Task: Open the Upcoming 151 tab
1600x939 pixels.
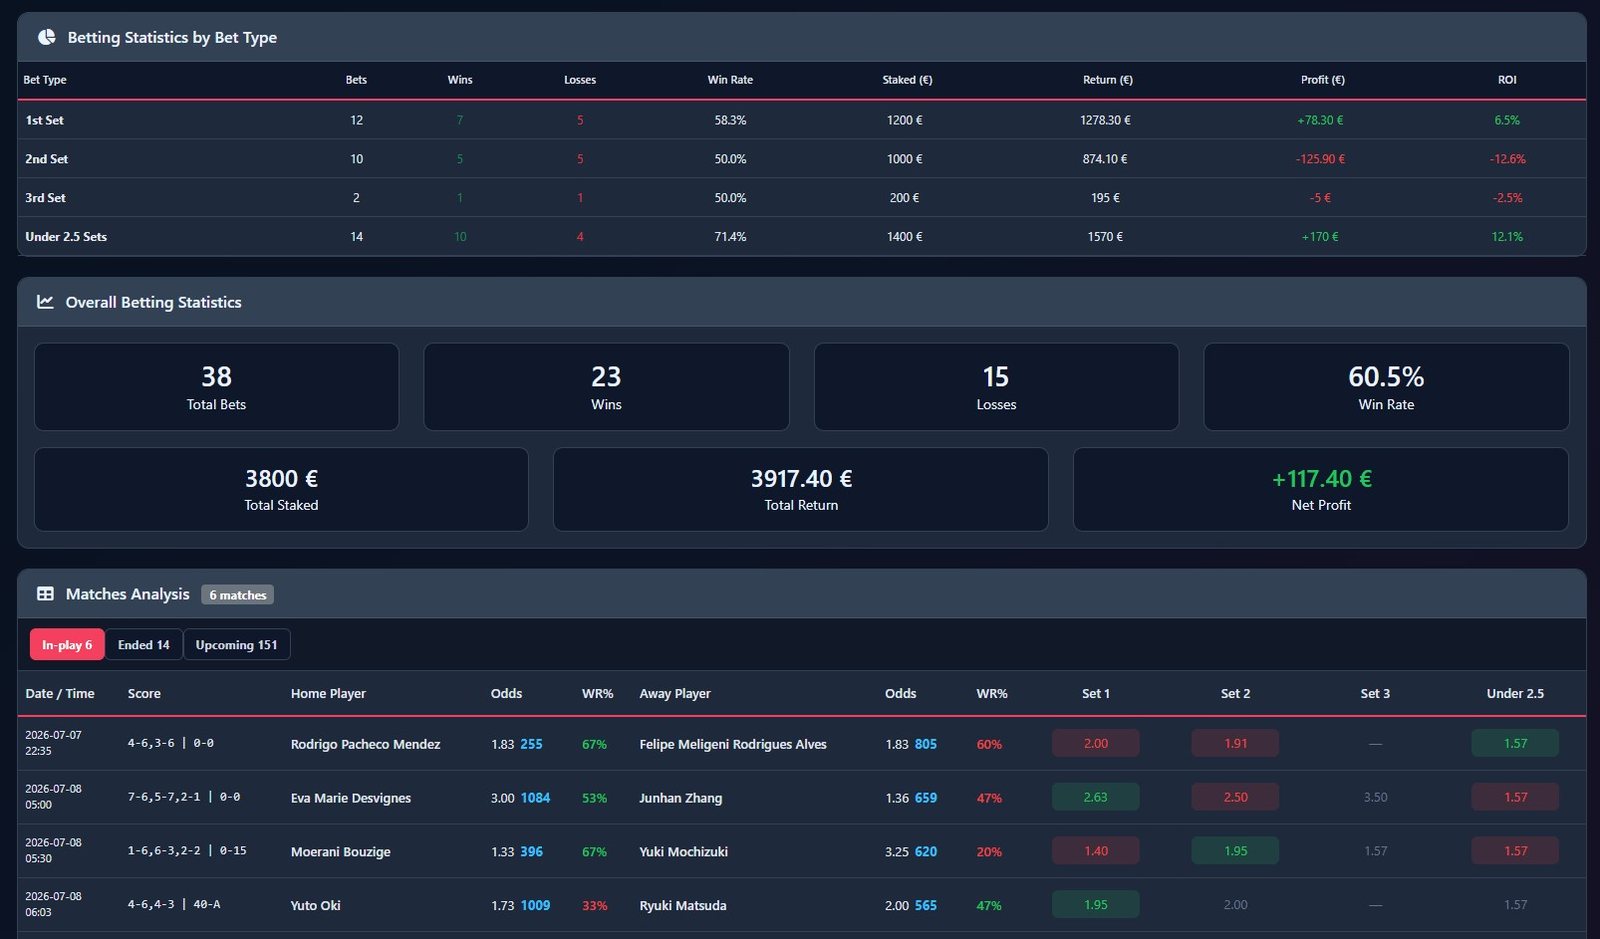Action: (237, 644)
